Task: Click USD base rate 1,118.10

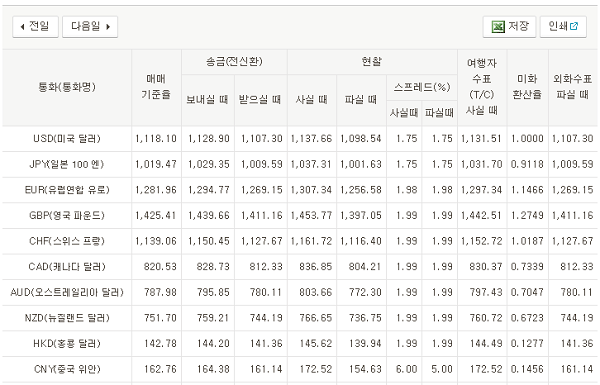Action: pos(156,139)
